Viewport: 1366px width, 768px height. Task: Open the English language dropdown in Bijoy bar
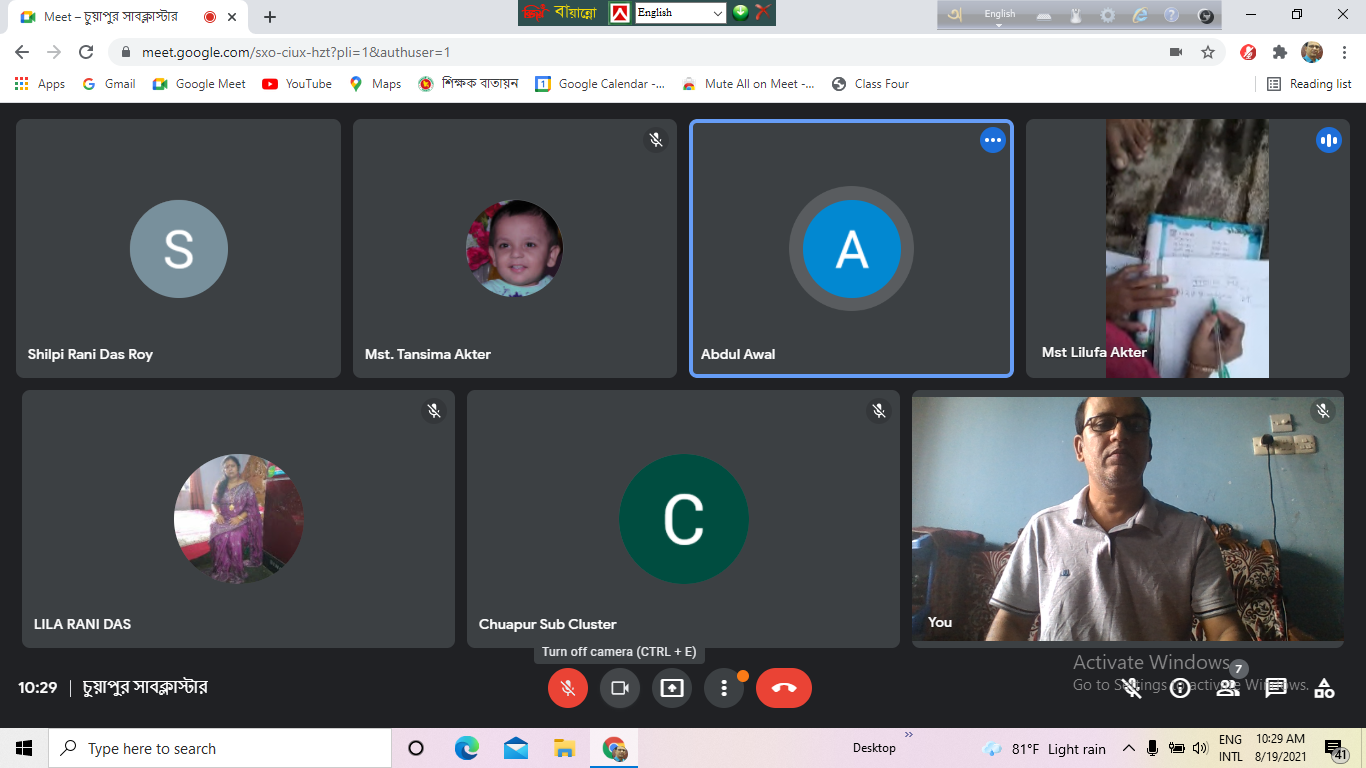681,13
